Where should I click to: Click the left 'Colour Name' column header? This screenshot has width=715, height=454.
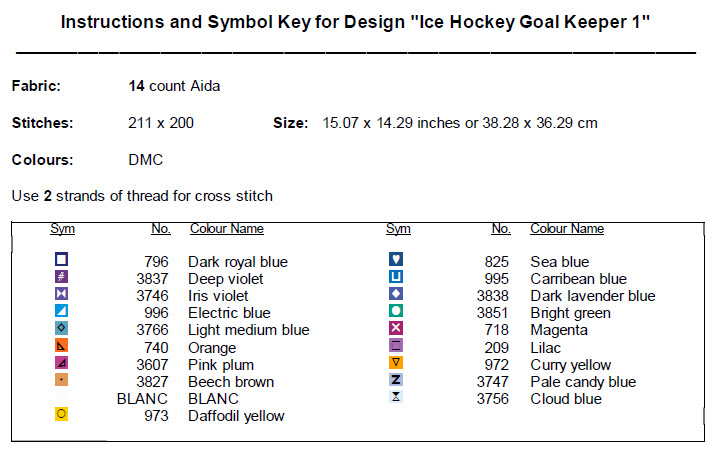pos(226,229)
